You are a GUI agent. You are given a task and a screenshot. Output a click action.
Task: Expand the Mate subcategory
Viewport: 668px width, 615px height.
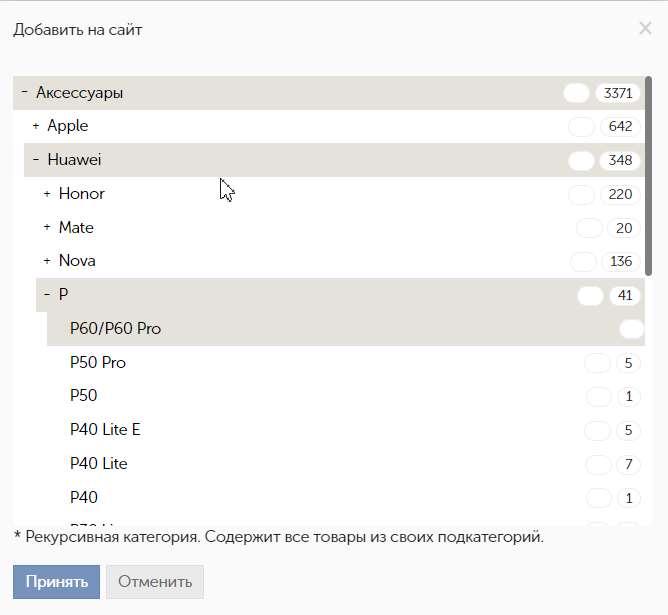47,228
